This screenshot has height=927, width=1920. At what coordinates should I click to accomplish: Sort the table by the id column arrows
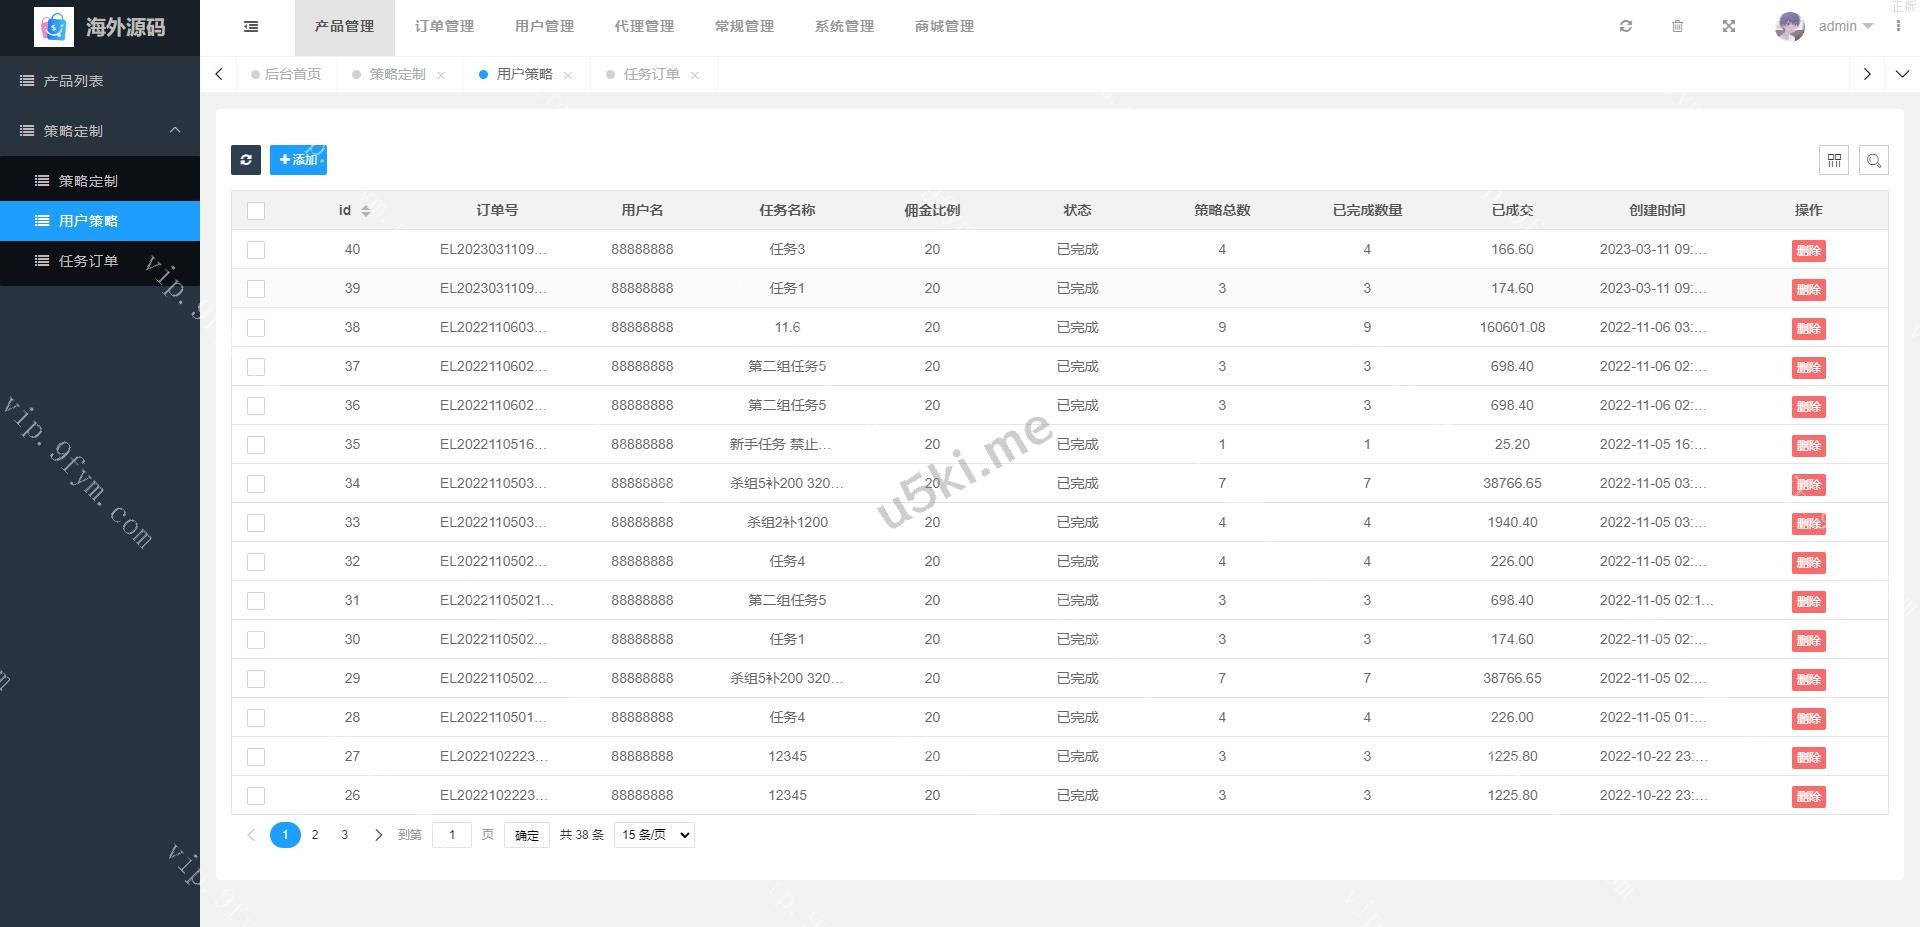pos(366,211)
